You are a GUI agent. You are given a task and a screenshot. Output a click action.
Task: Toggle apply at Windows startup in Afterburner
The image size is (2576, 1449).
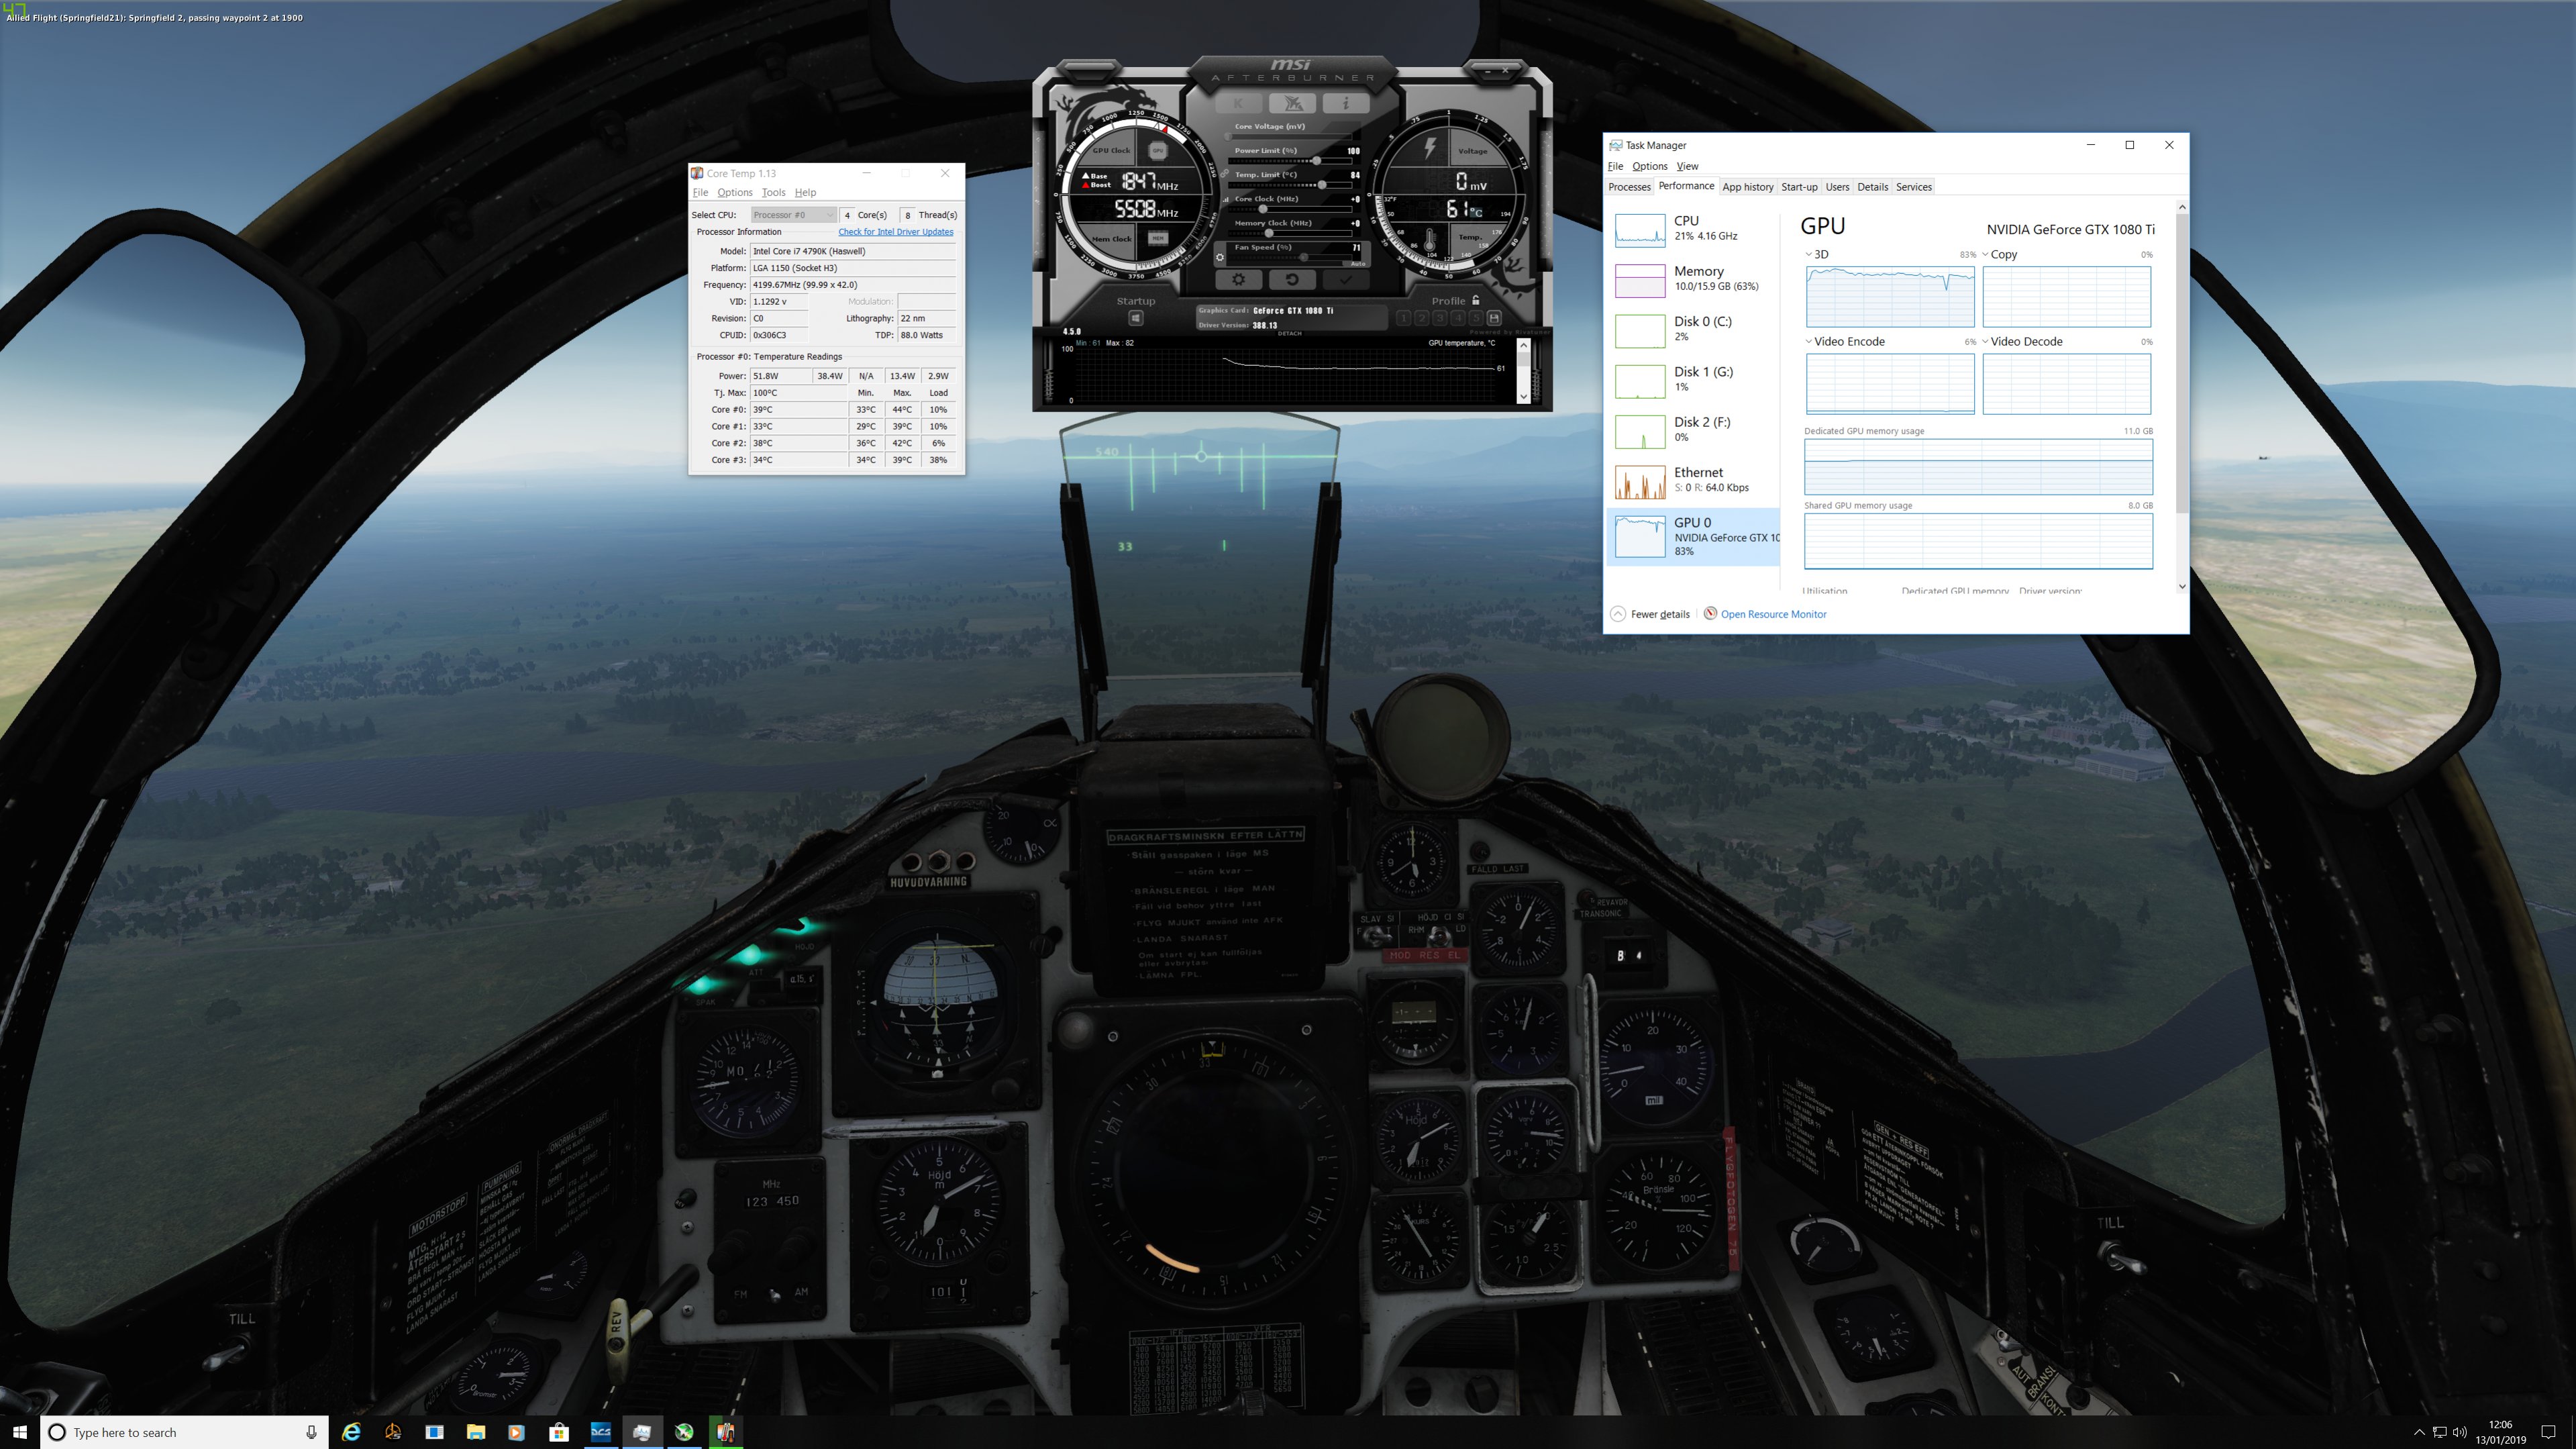click(1136, 318)
